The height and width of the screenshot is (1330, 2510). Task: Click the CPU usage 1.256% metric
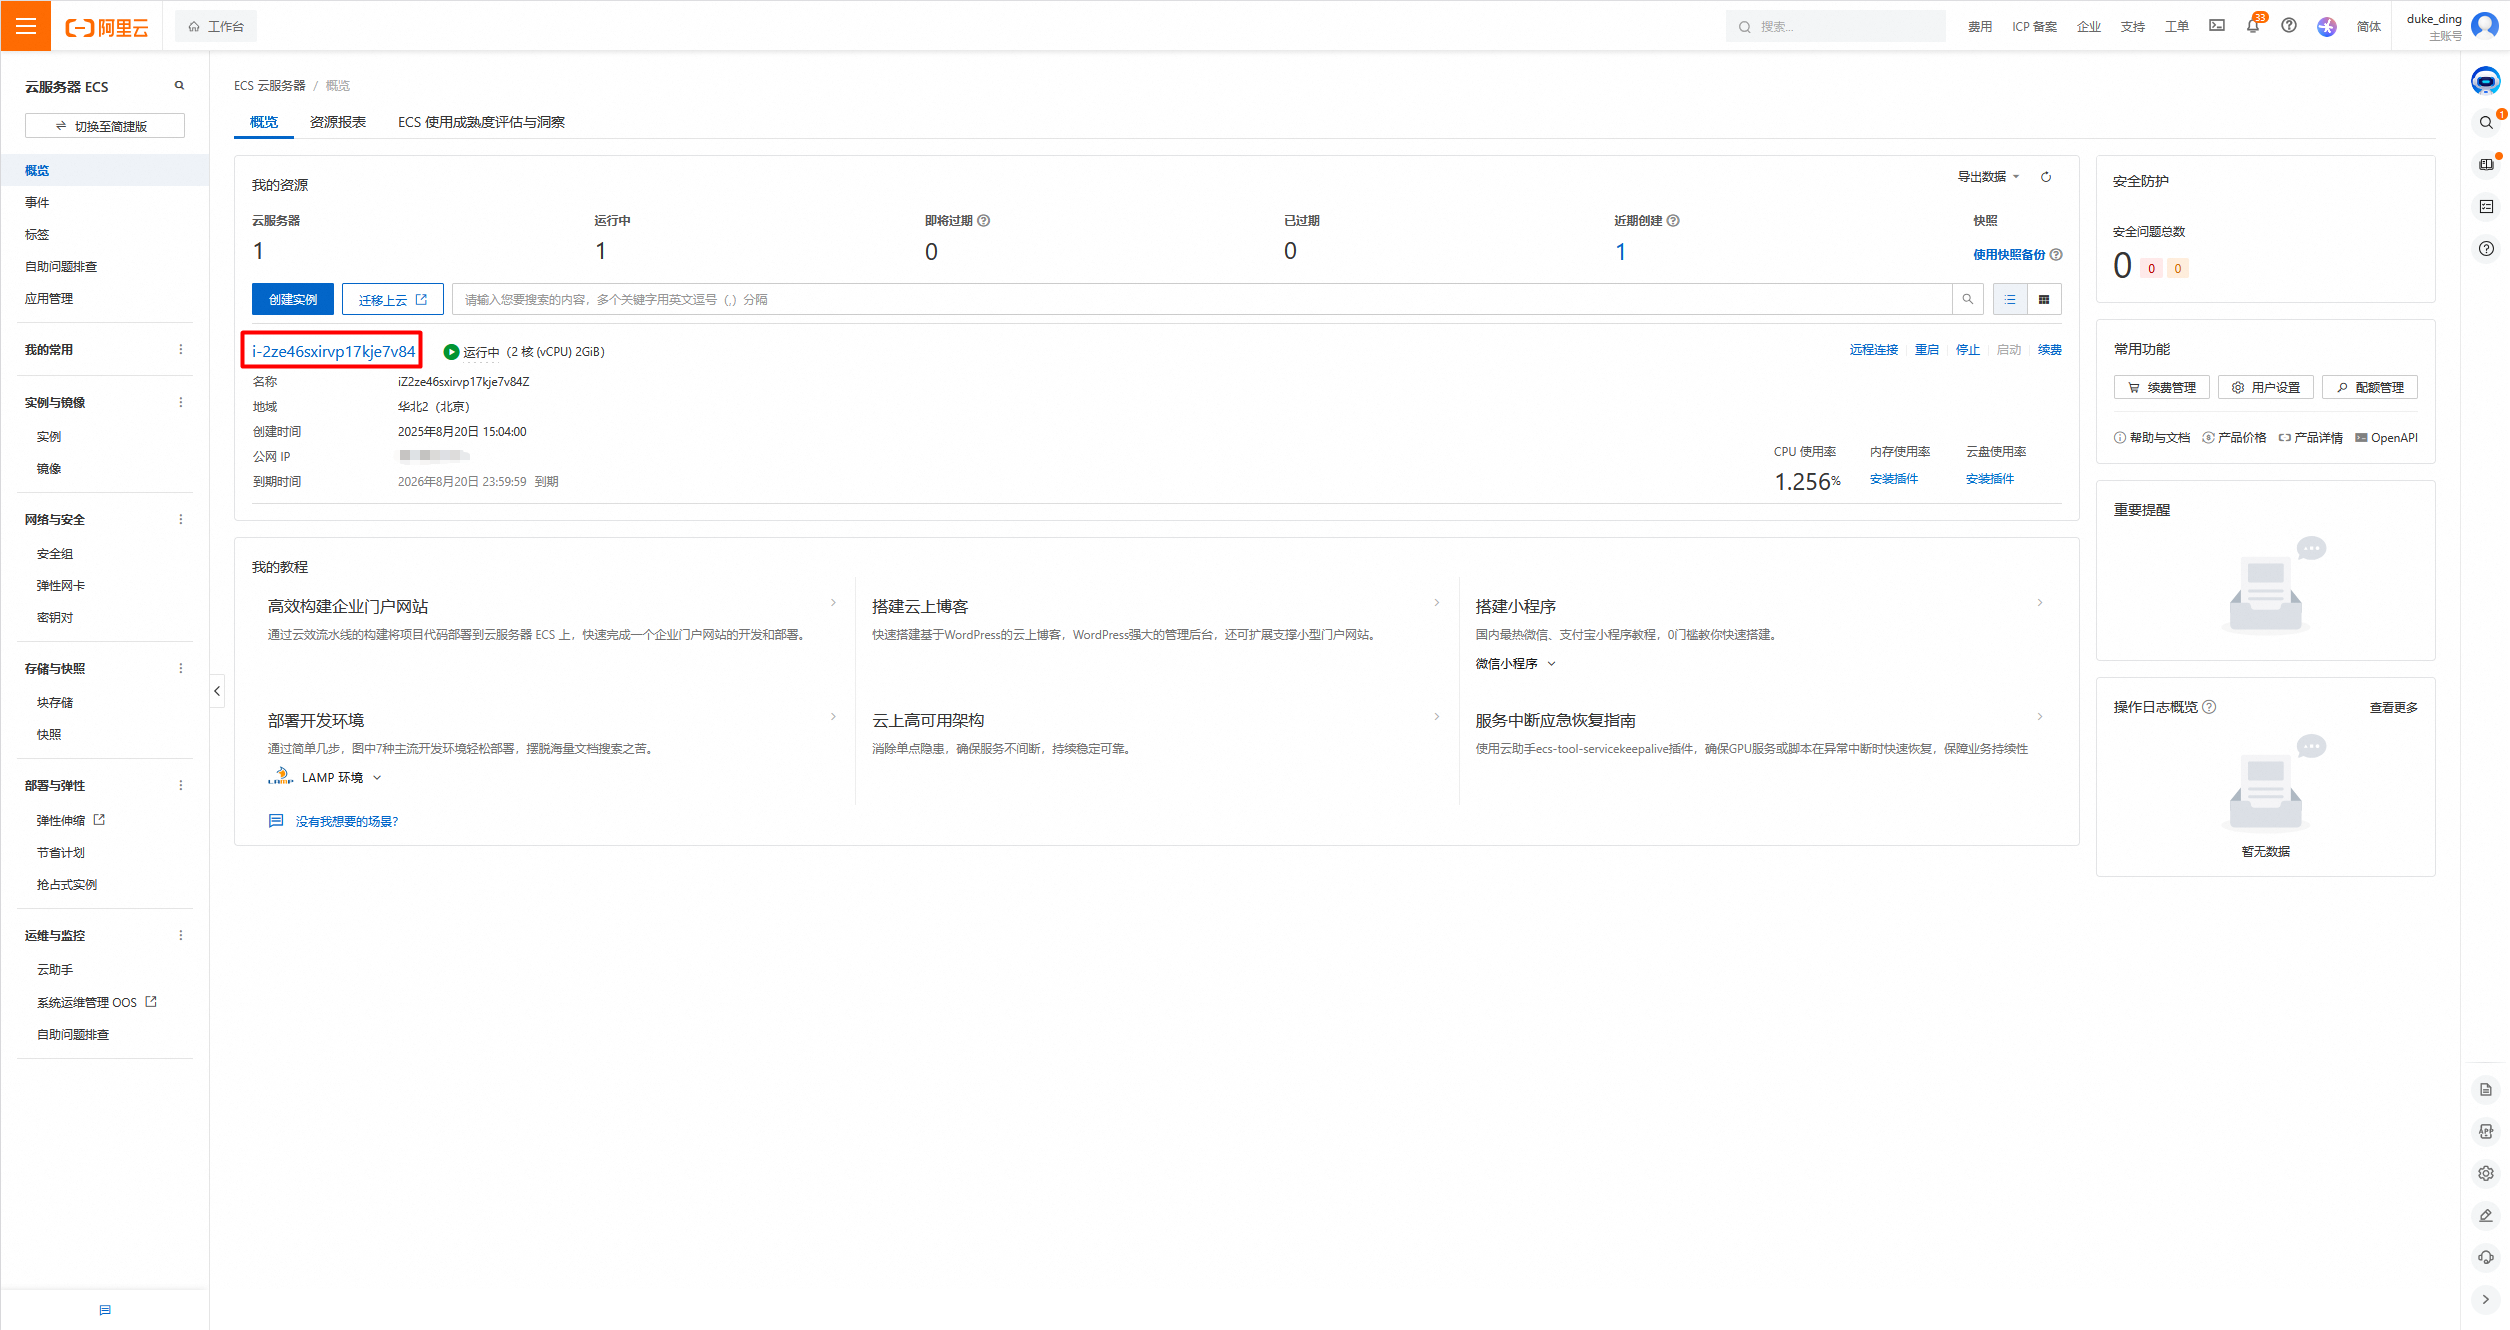click(x=1806, y=480)
